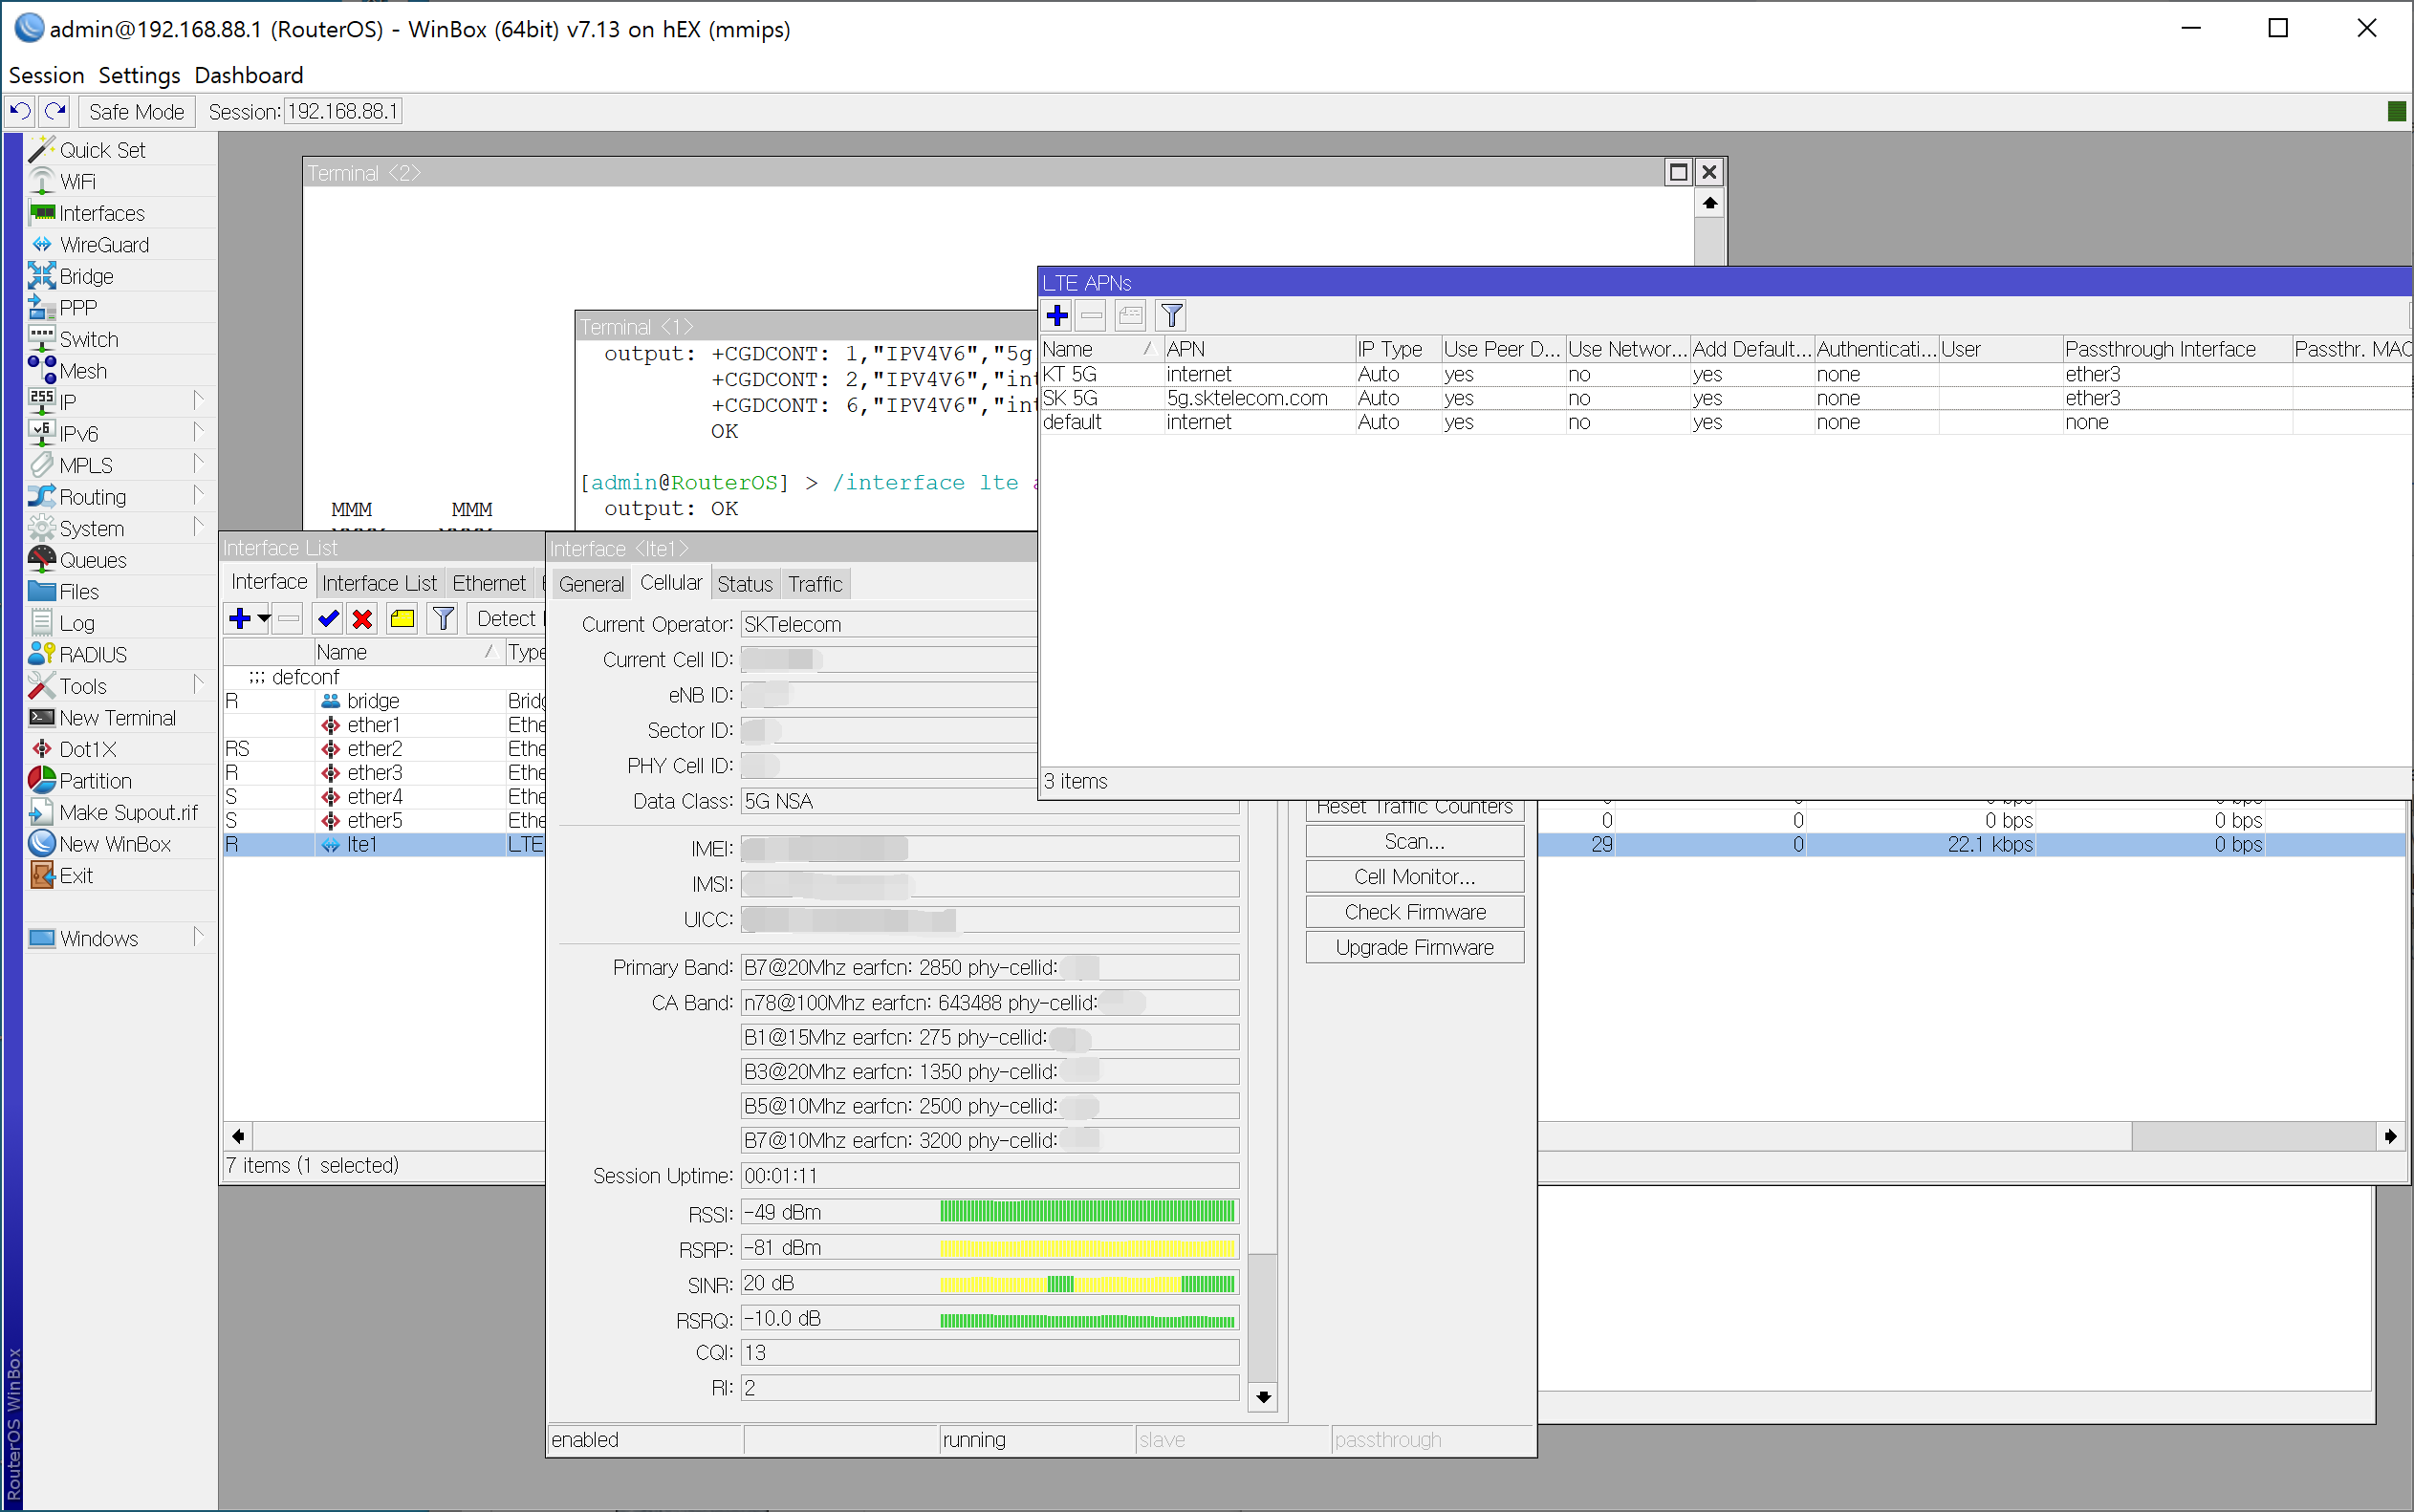The width and height of the screenshot is (2414, 1512).
Task: Click the red X disable interface icon
Action: pos(362,619)
